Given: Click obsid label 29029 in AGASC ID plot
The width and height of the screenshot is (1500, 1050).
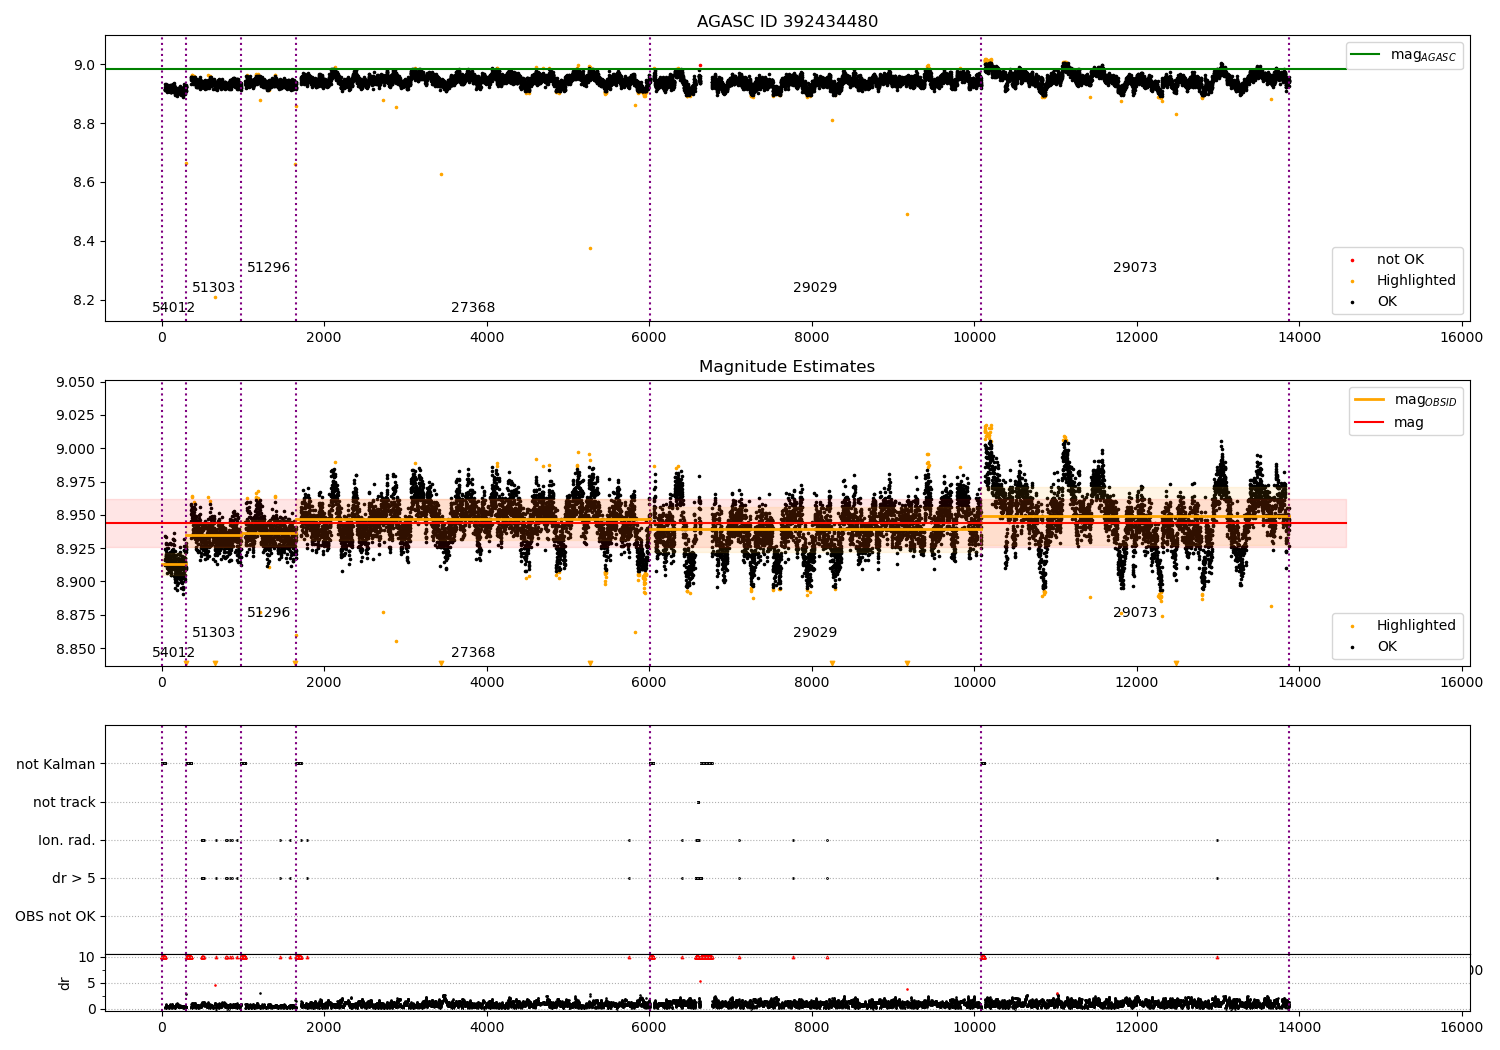Looking at the screenshot, I should click(815, 288).
